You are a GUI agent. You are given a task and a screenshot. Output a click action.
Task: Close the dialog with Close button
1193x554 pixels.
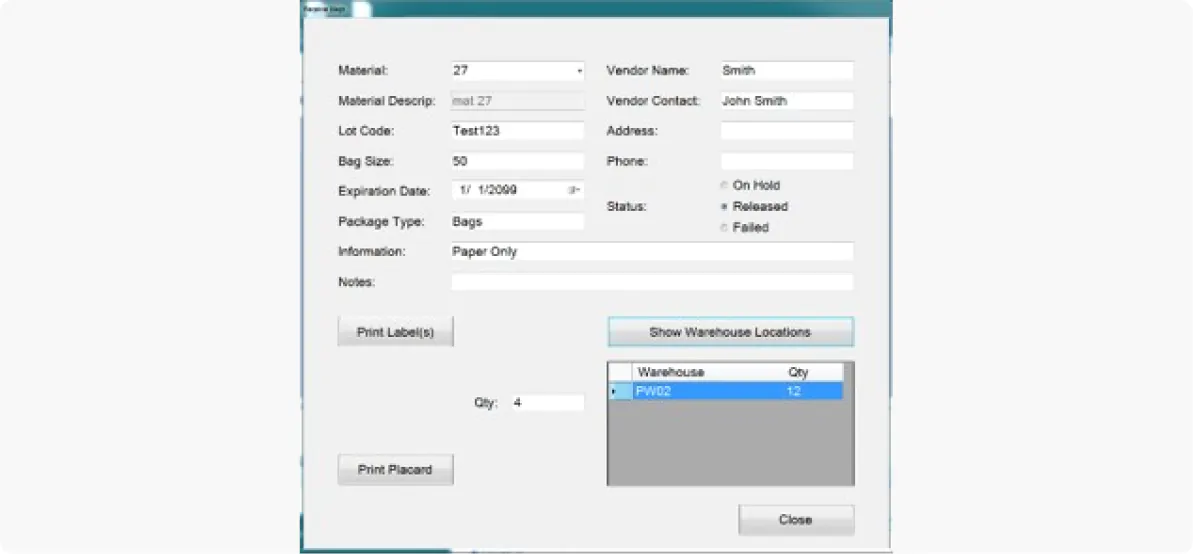[796, 520]
